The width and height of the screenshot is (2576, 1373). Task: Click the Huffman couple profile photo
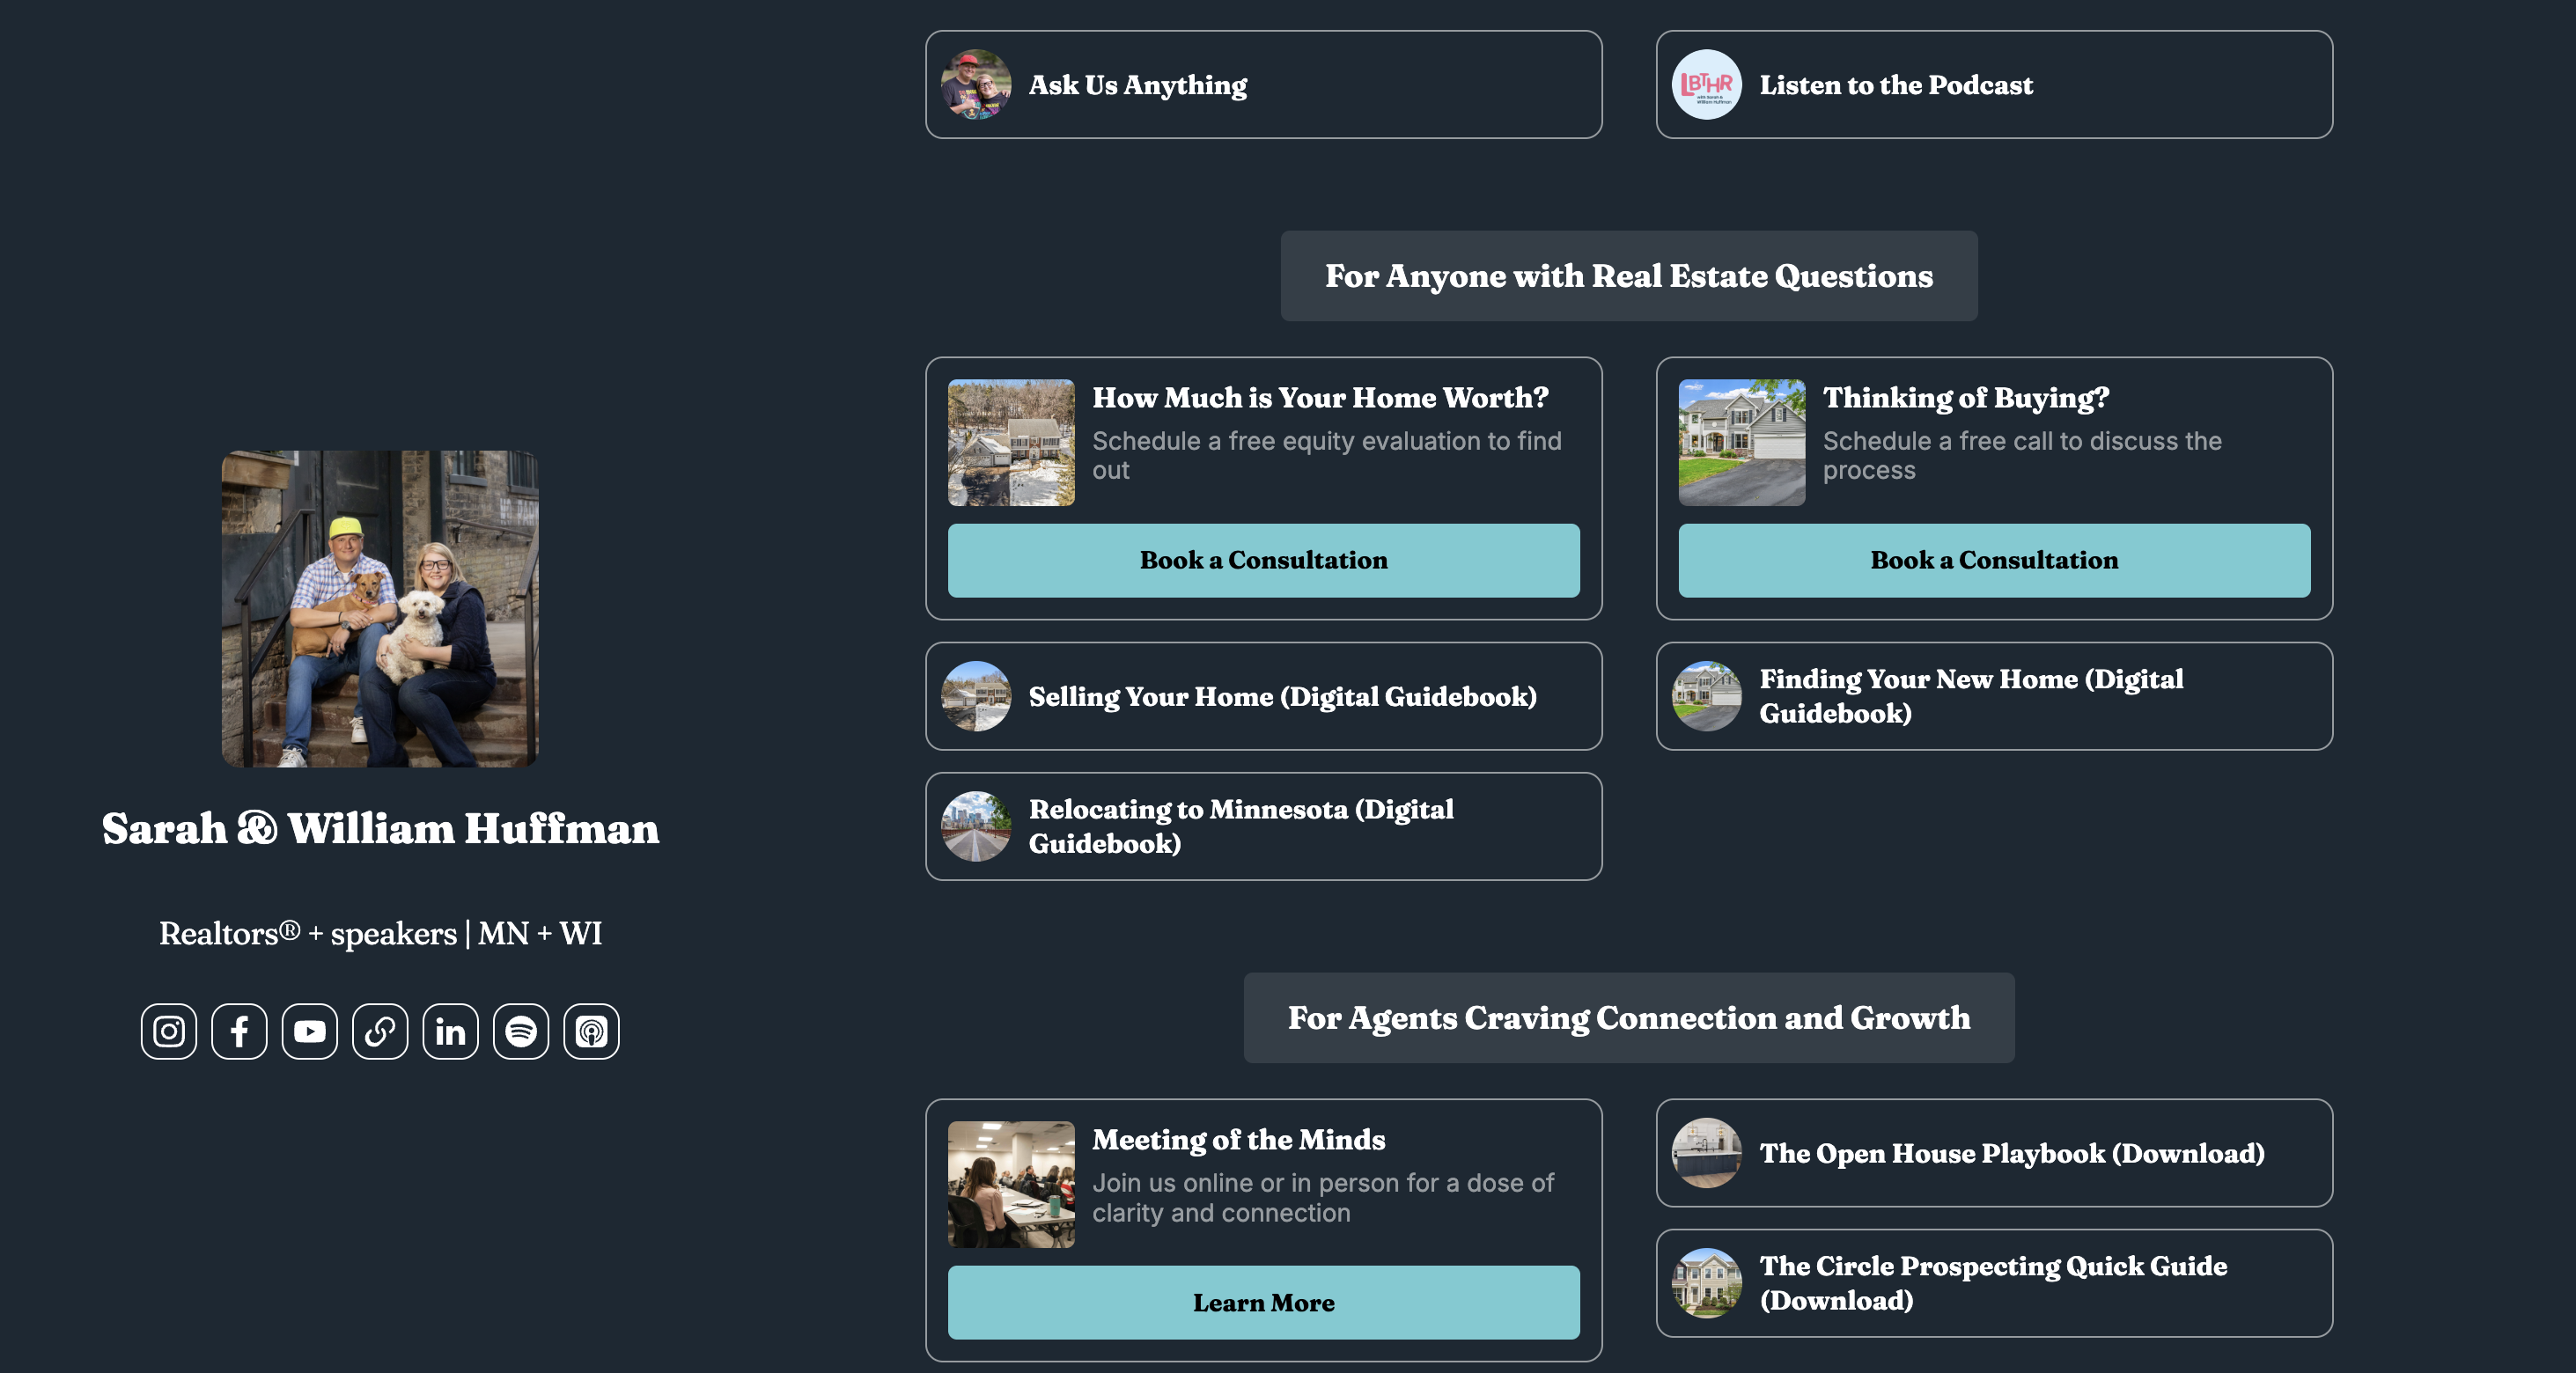[x=380, y=609]
